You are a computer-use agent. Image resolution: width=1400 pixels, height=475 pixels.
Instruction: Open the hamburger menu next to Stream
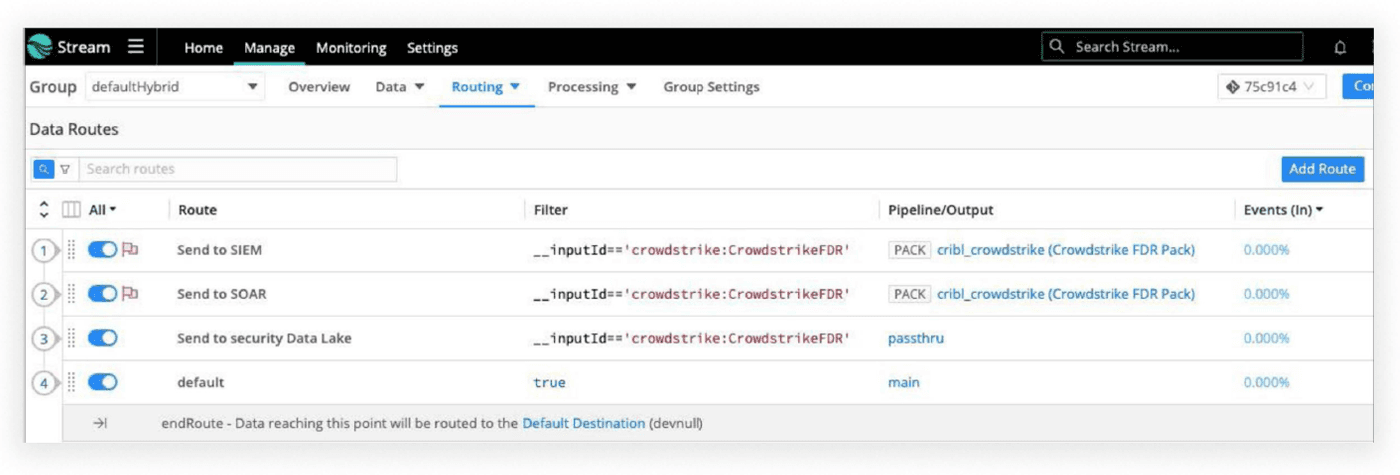point(136,47)
